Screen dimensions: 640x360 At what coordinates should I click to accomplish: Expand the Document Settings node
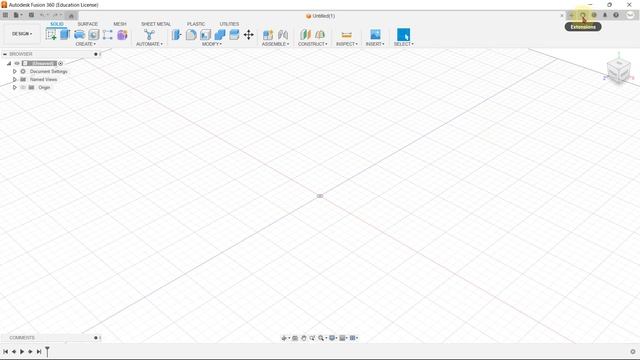click(15, 71)
